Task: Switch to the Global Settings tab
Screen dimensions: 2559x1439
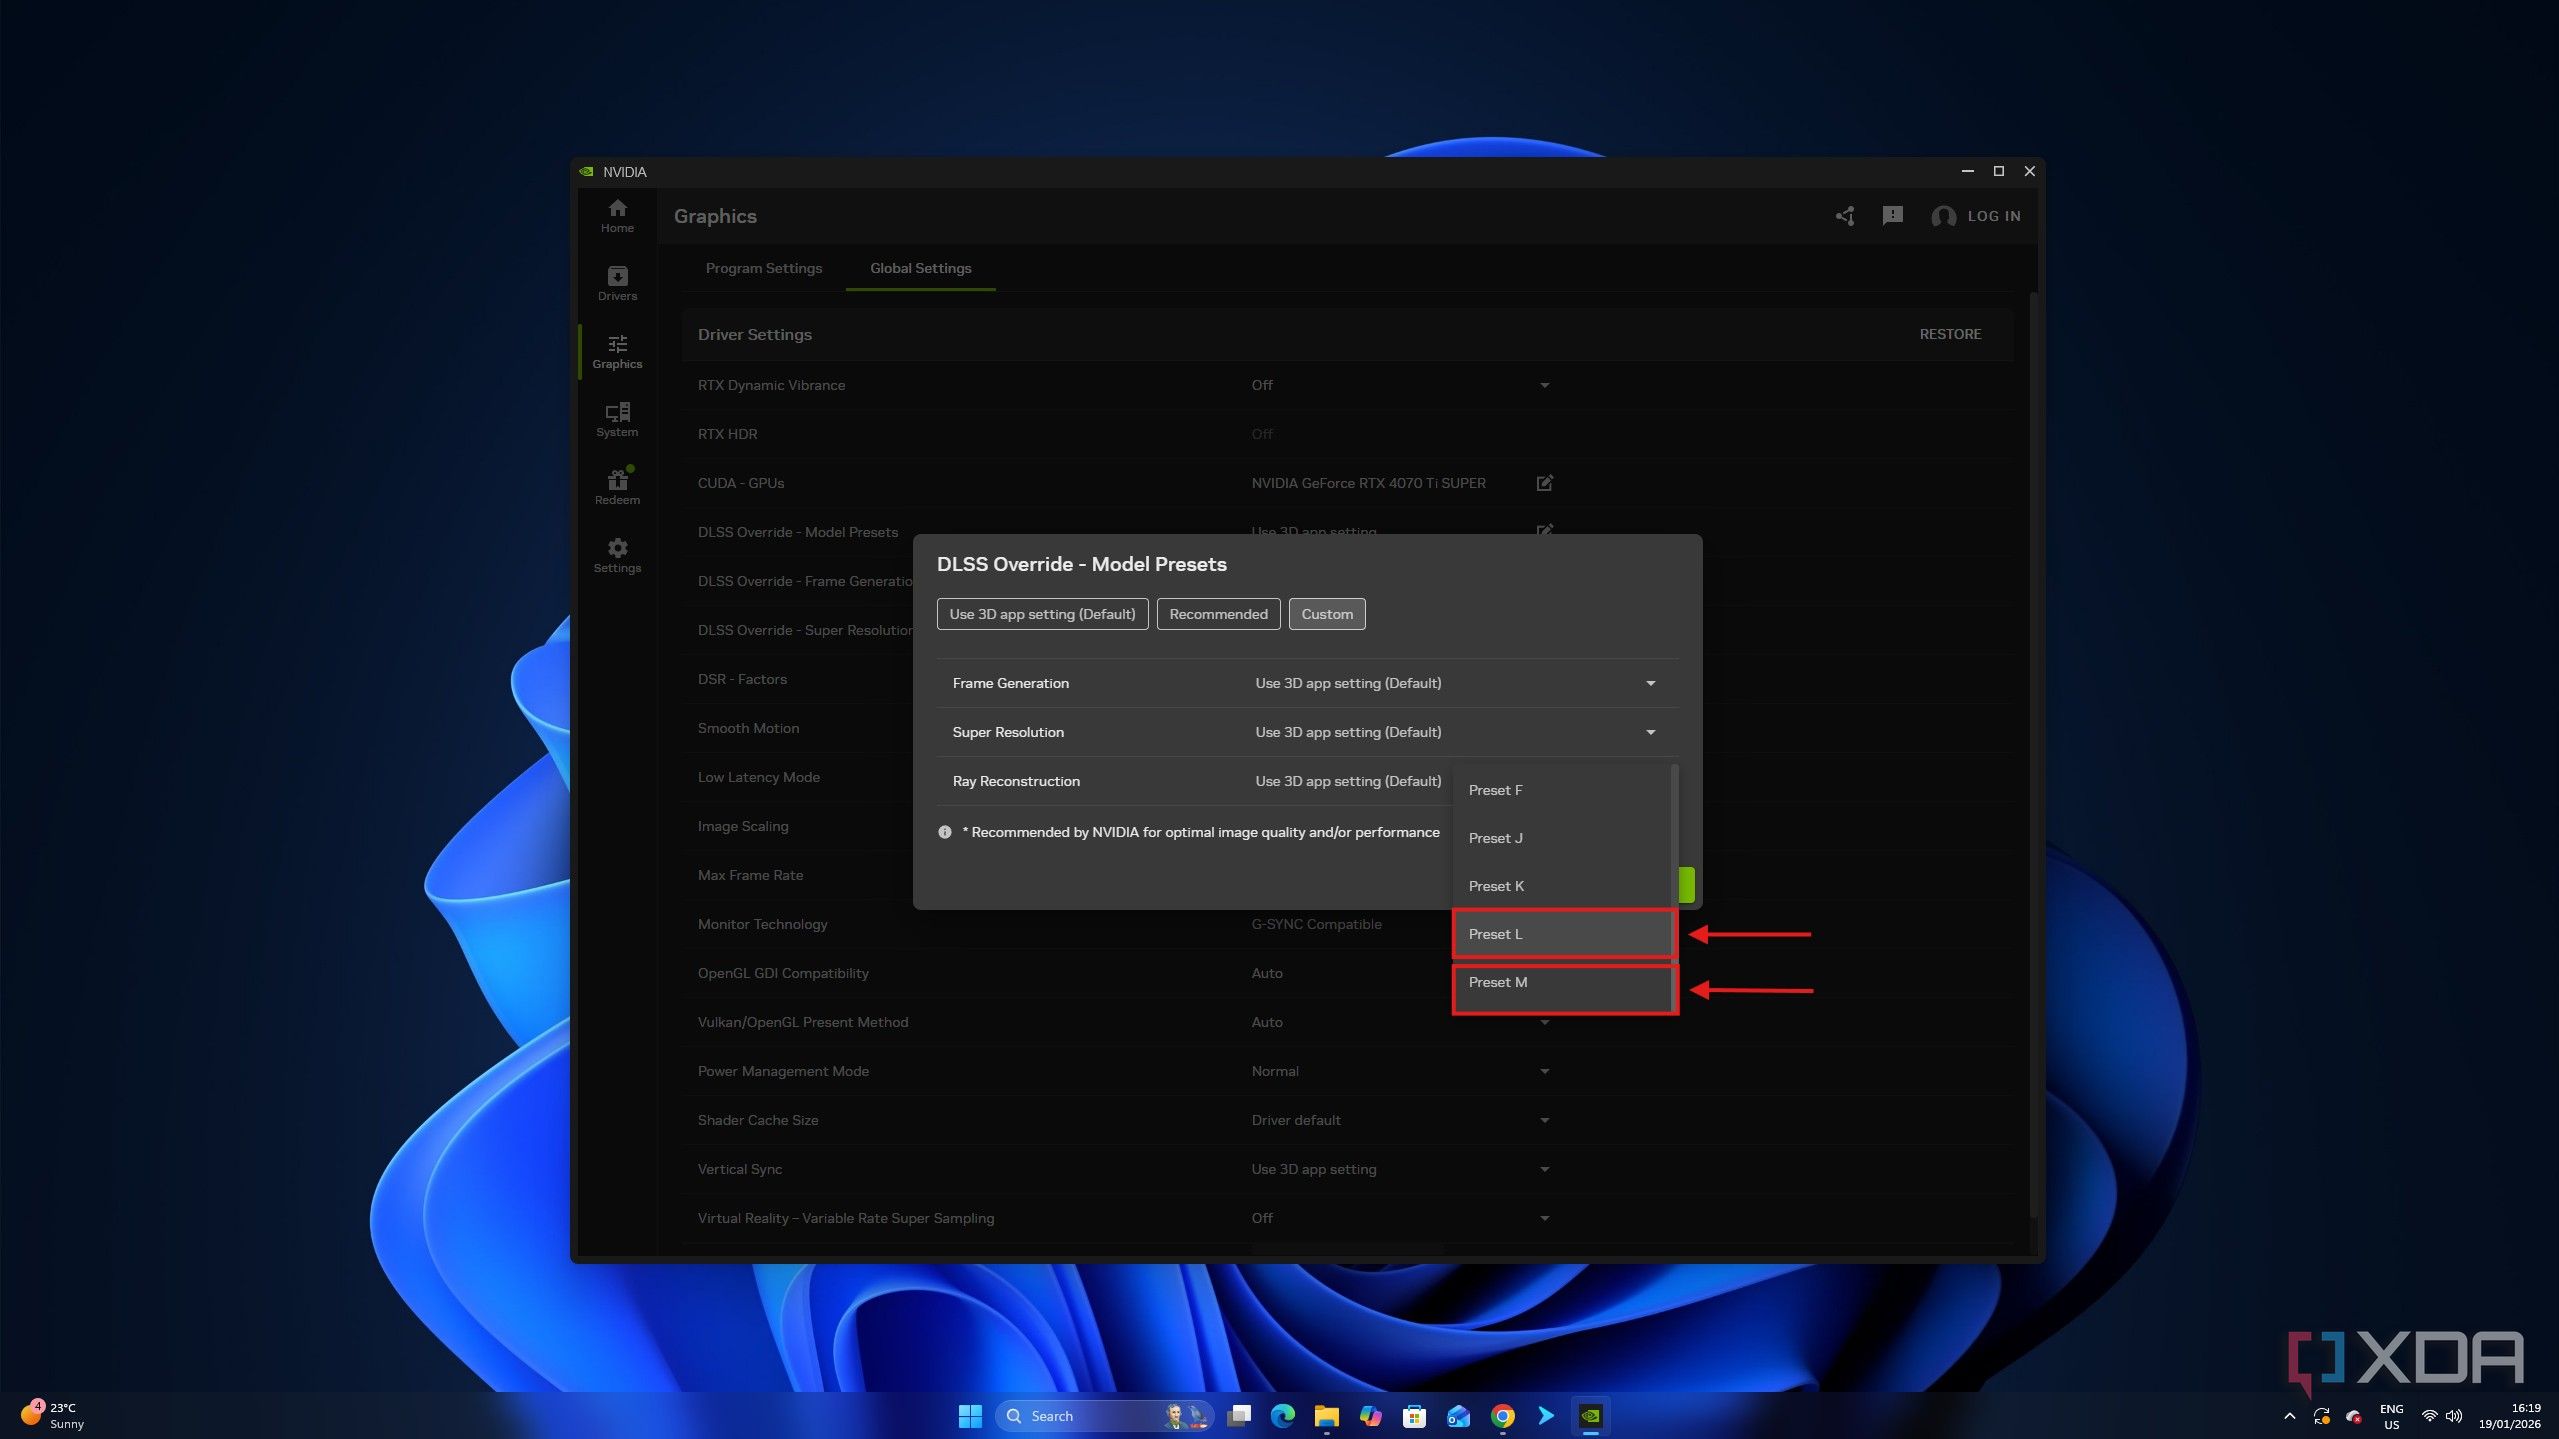Action: (920, 268)
